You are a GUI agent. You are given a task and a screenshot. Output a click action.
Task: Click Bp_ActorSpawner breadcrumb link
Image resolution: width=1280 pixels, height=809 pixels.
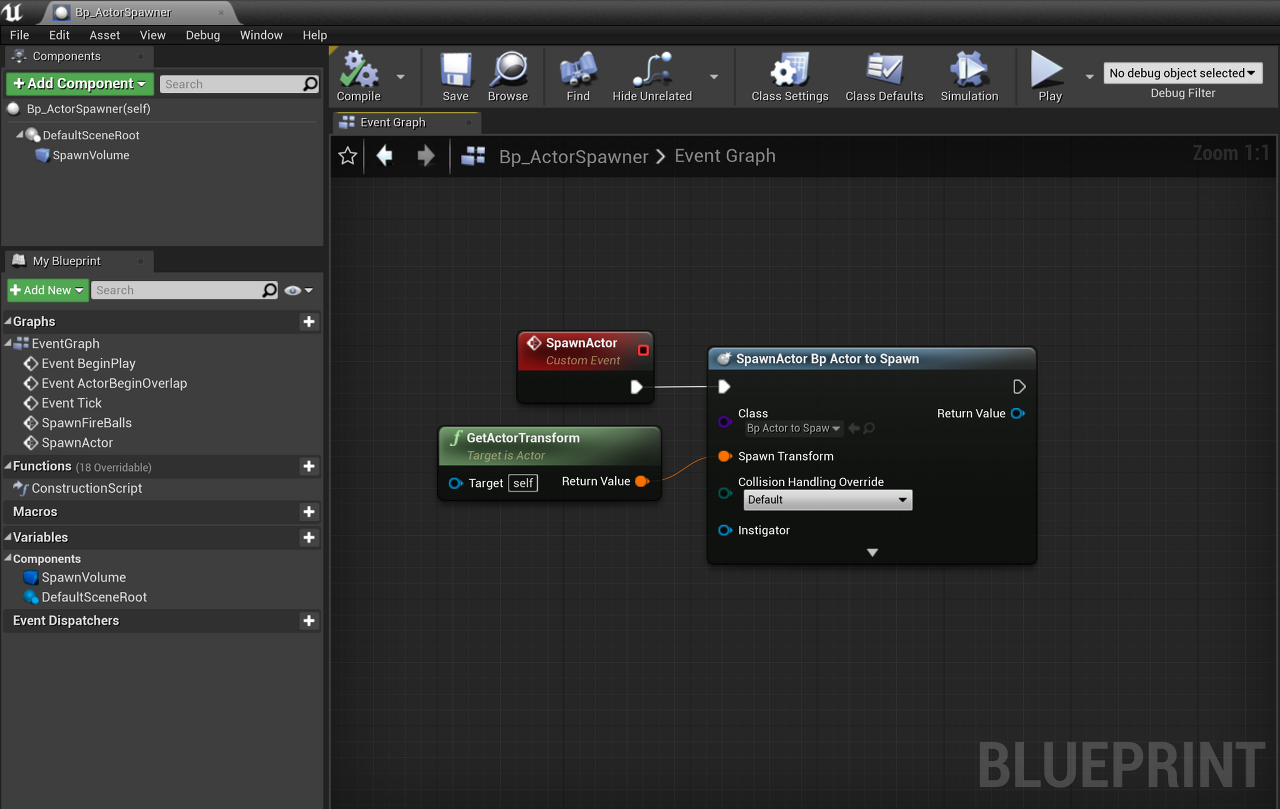(x=573, y=156)
